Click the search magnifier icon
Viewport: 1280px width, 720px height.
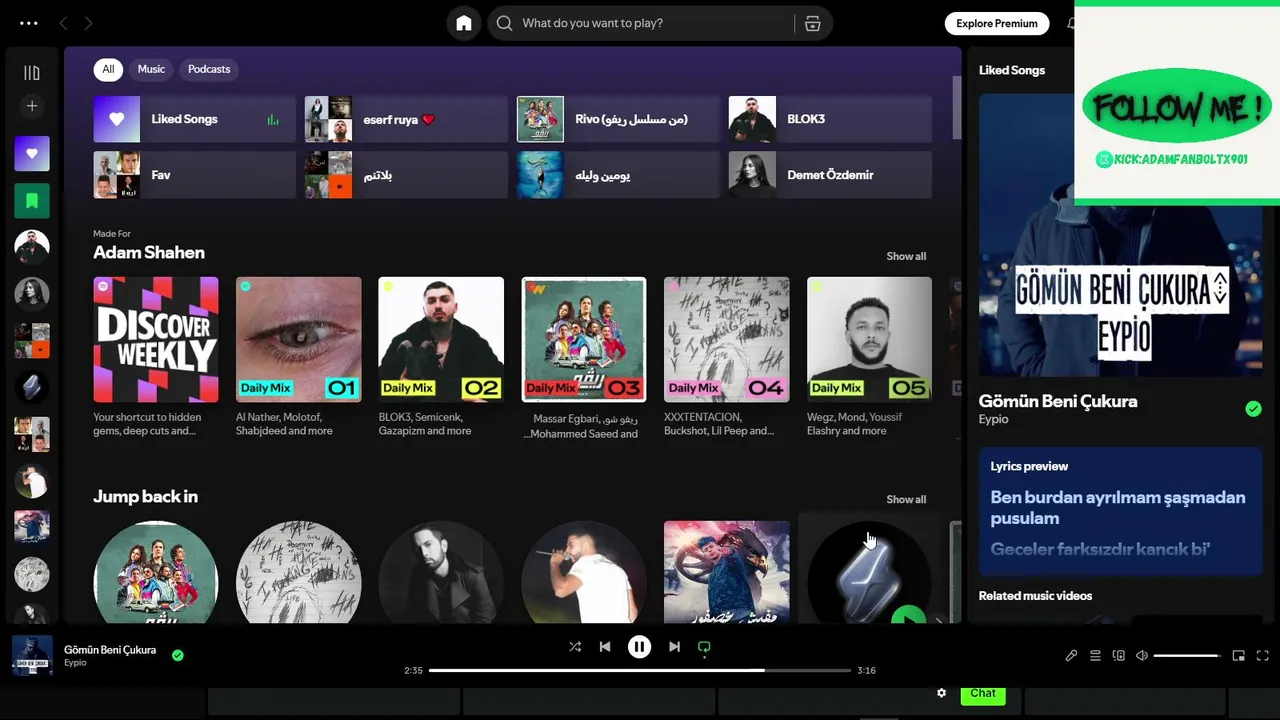(x=505, y=23)
